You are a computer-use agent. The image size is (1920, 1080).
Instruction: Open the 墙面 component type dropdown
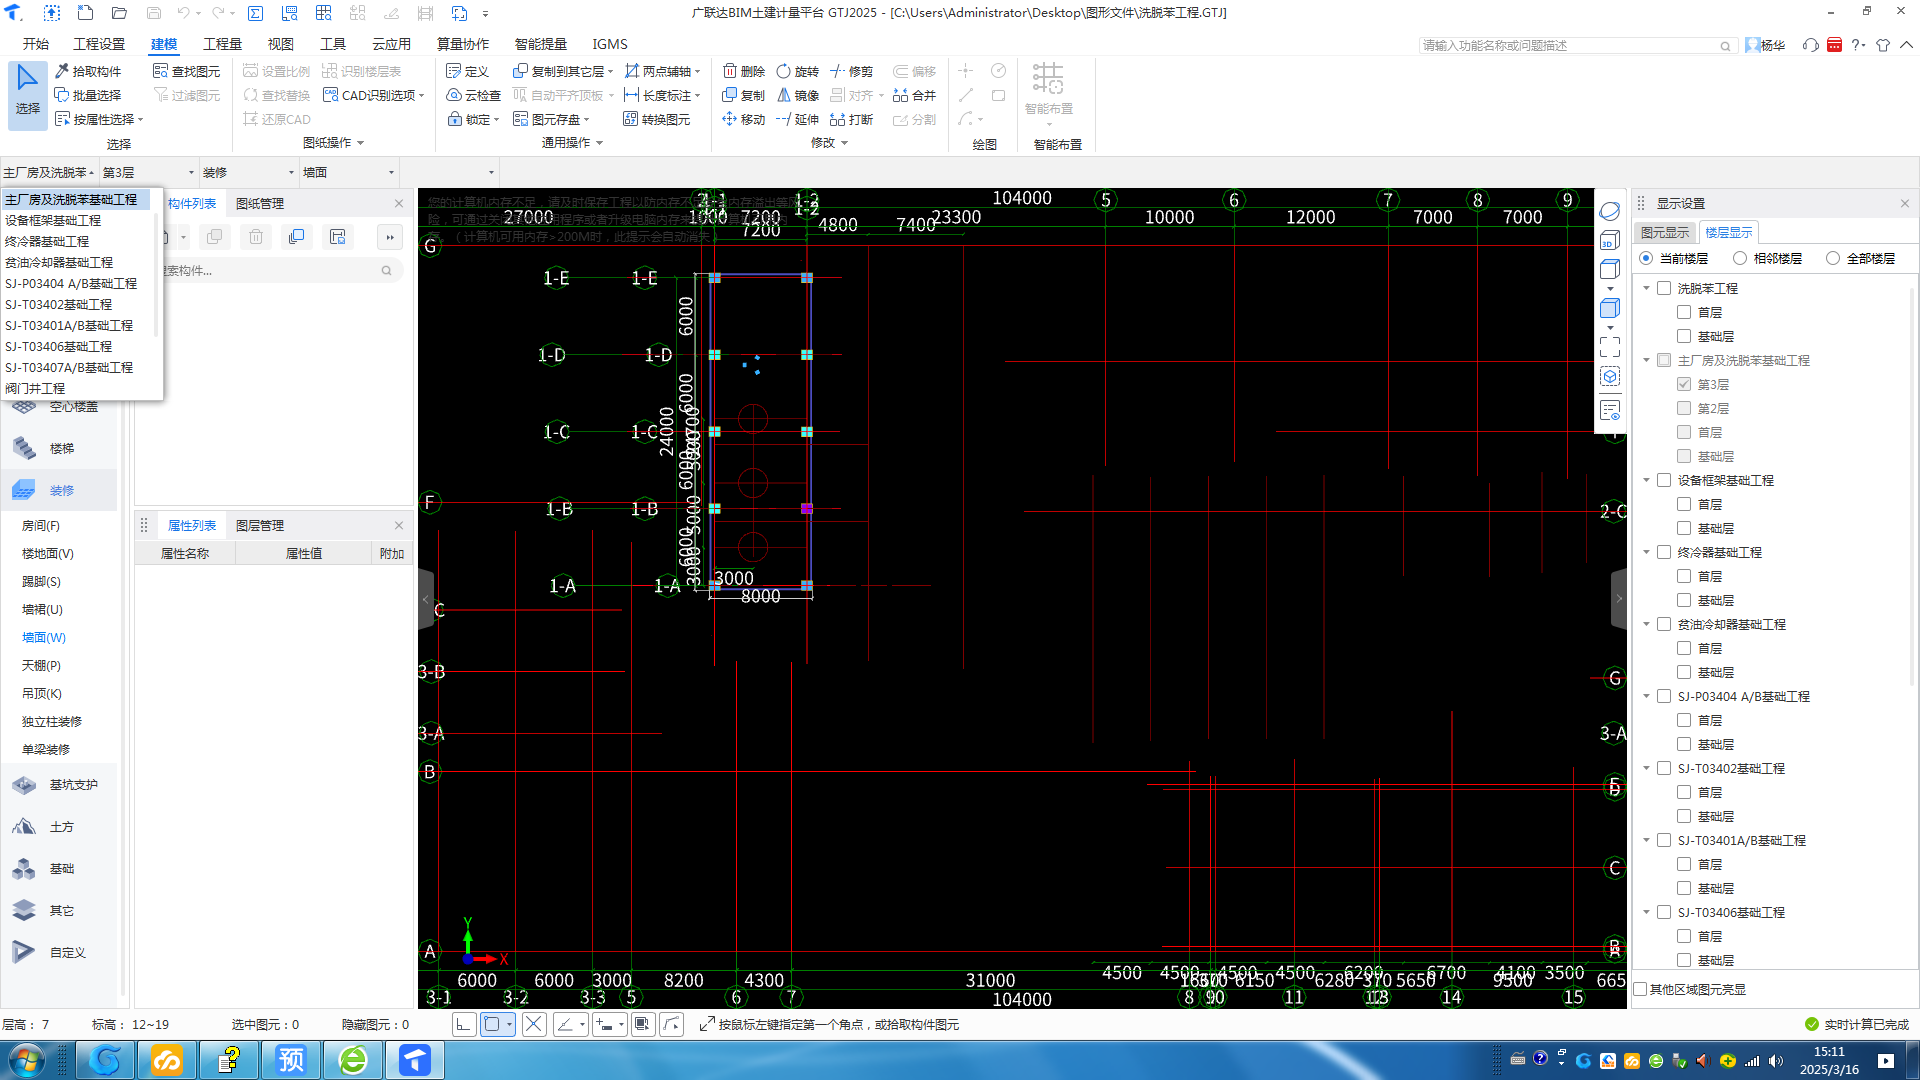point(349,172)
